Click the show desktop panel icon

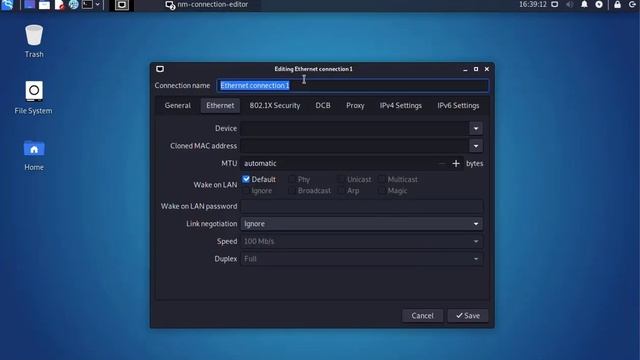[29, 4]
